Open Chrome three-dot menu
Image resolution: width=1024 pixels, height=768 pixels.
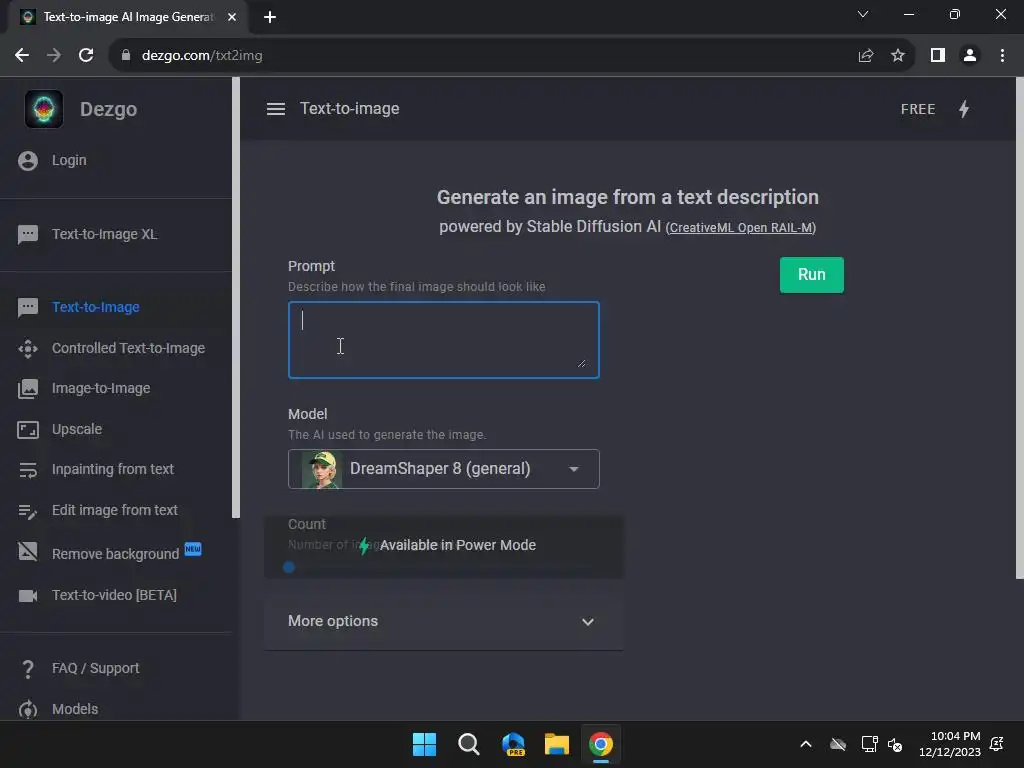[1002, 56]
